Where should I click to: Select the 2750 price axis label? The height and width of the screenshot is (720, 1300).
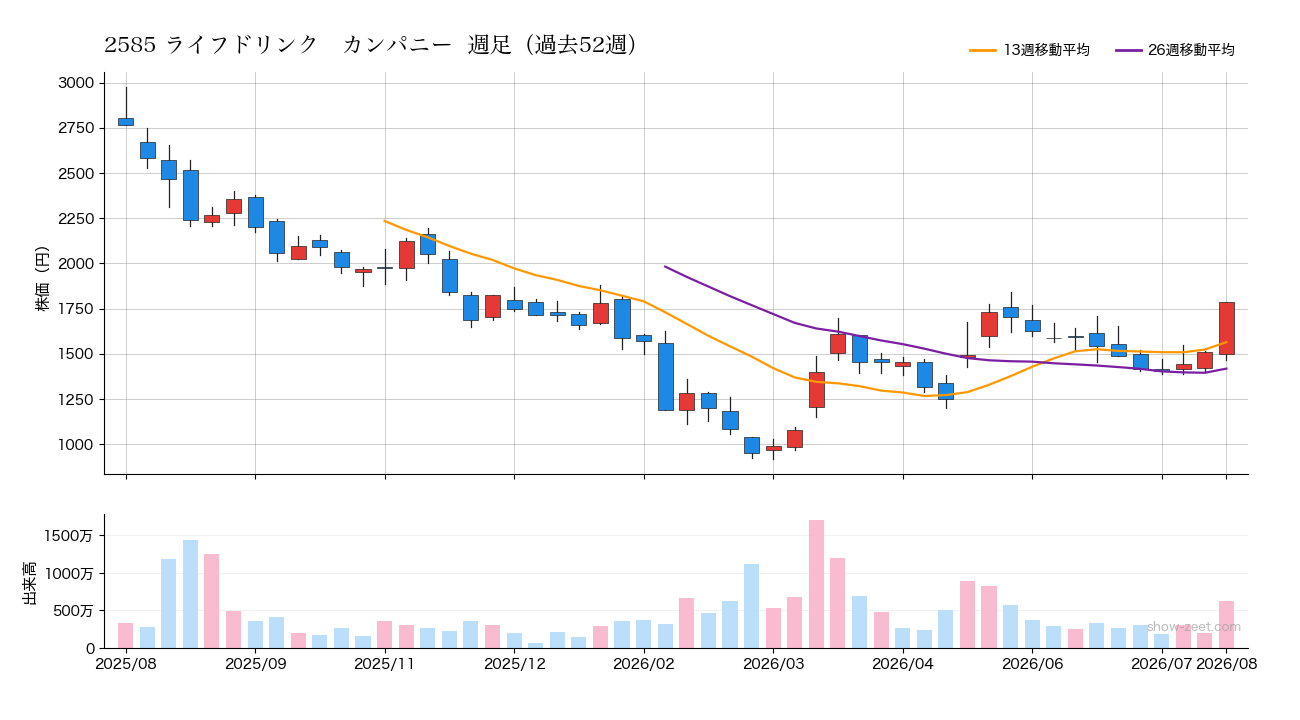(x=76, y=128)
